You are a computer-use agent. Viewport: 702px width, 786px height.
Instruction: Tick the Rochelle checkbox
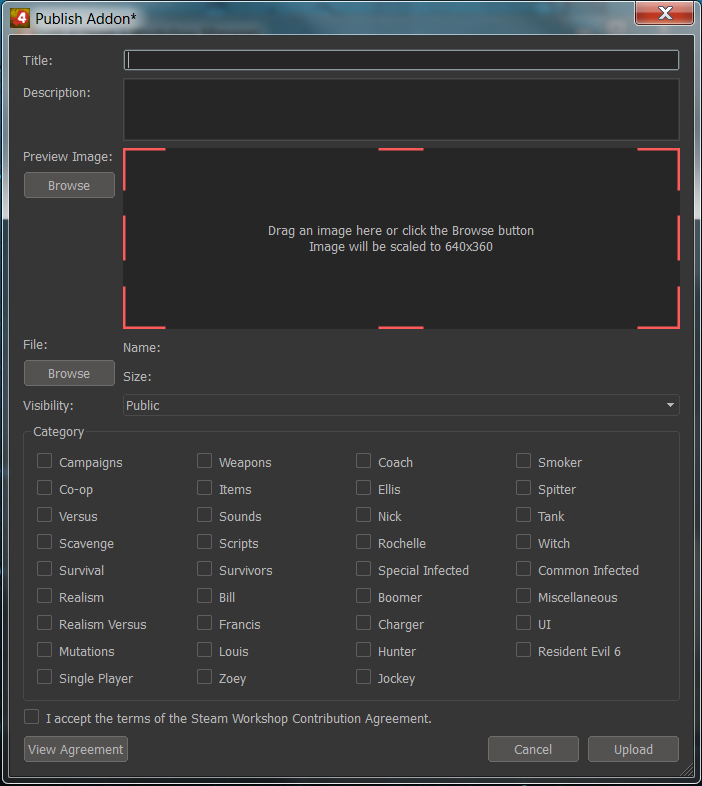tap(364, 542)
